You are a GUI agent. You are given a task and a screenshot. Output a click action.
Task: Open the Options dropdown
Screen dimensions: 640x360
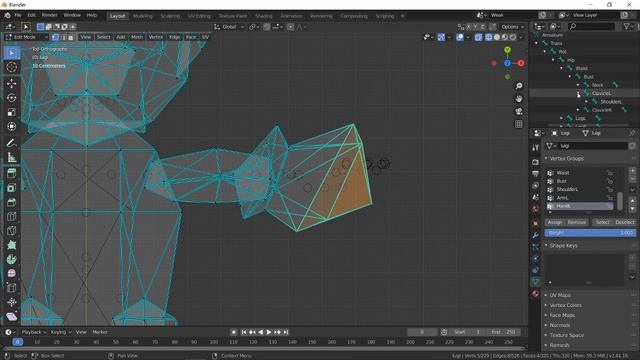point(512,27)
